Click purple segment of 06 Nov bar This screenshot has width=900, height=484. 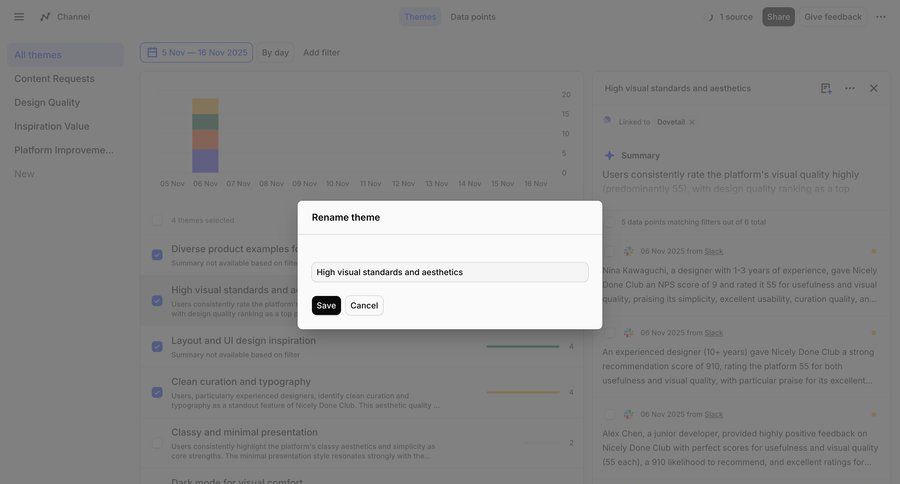coord(205,161)
